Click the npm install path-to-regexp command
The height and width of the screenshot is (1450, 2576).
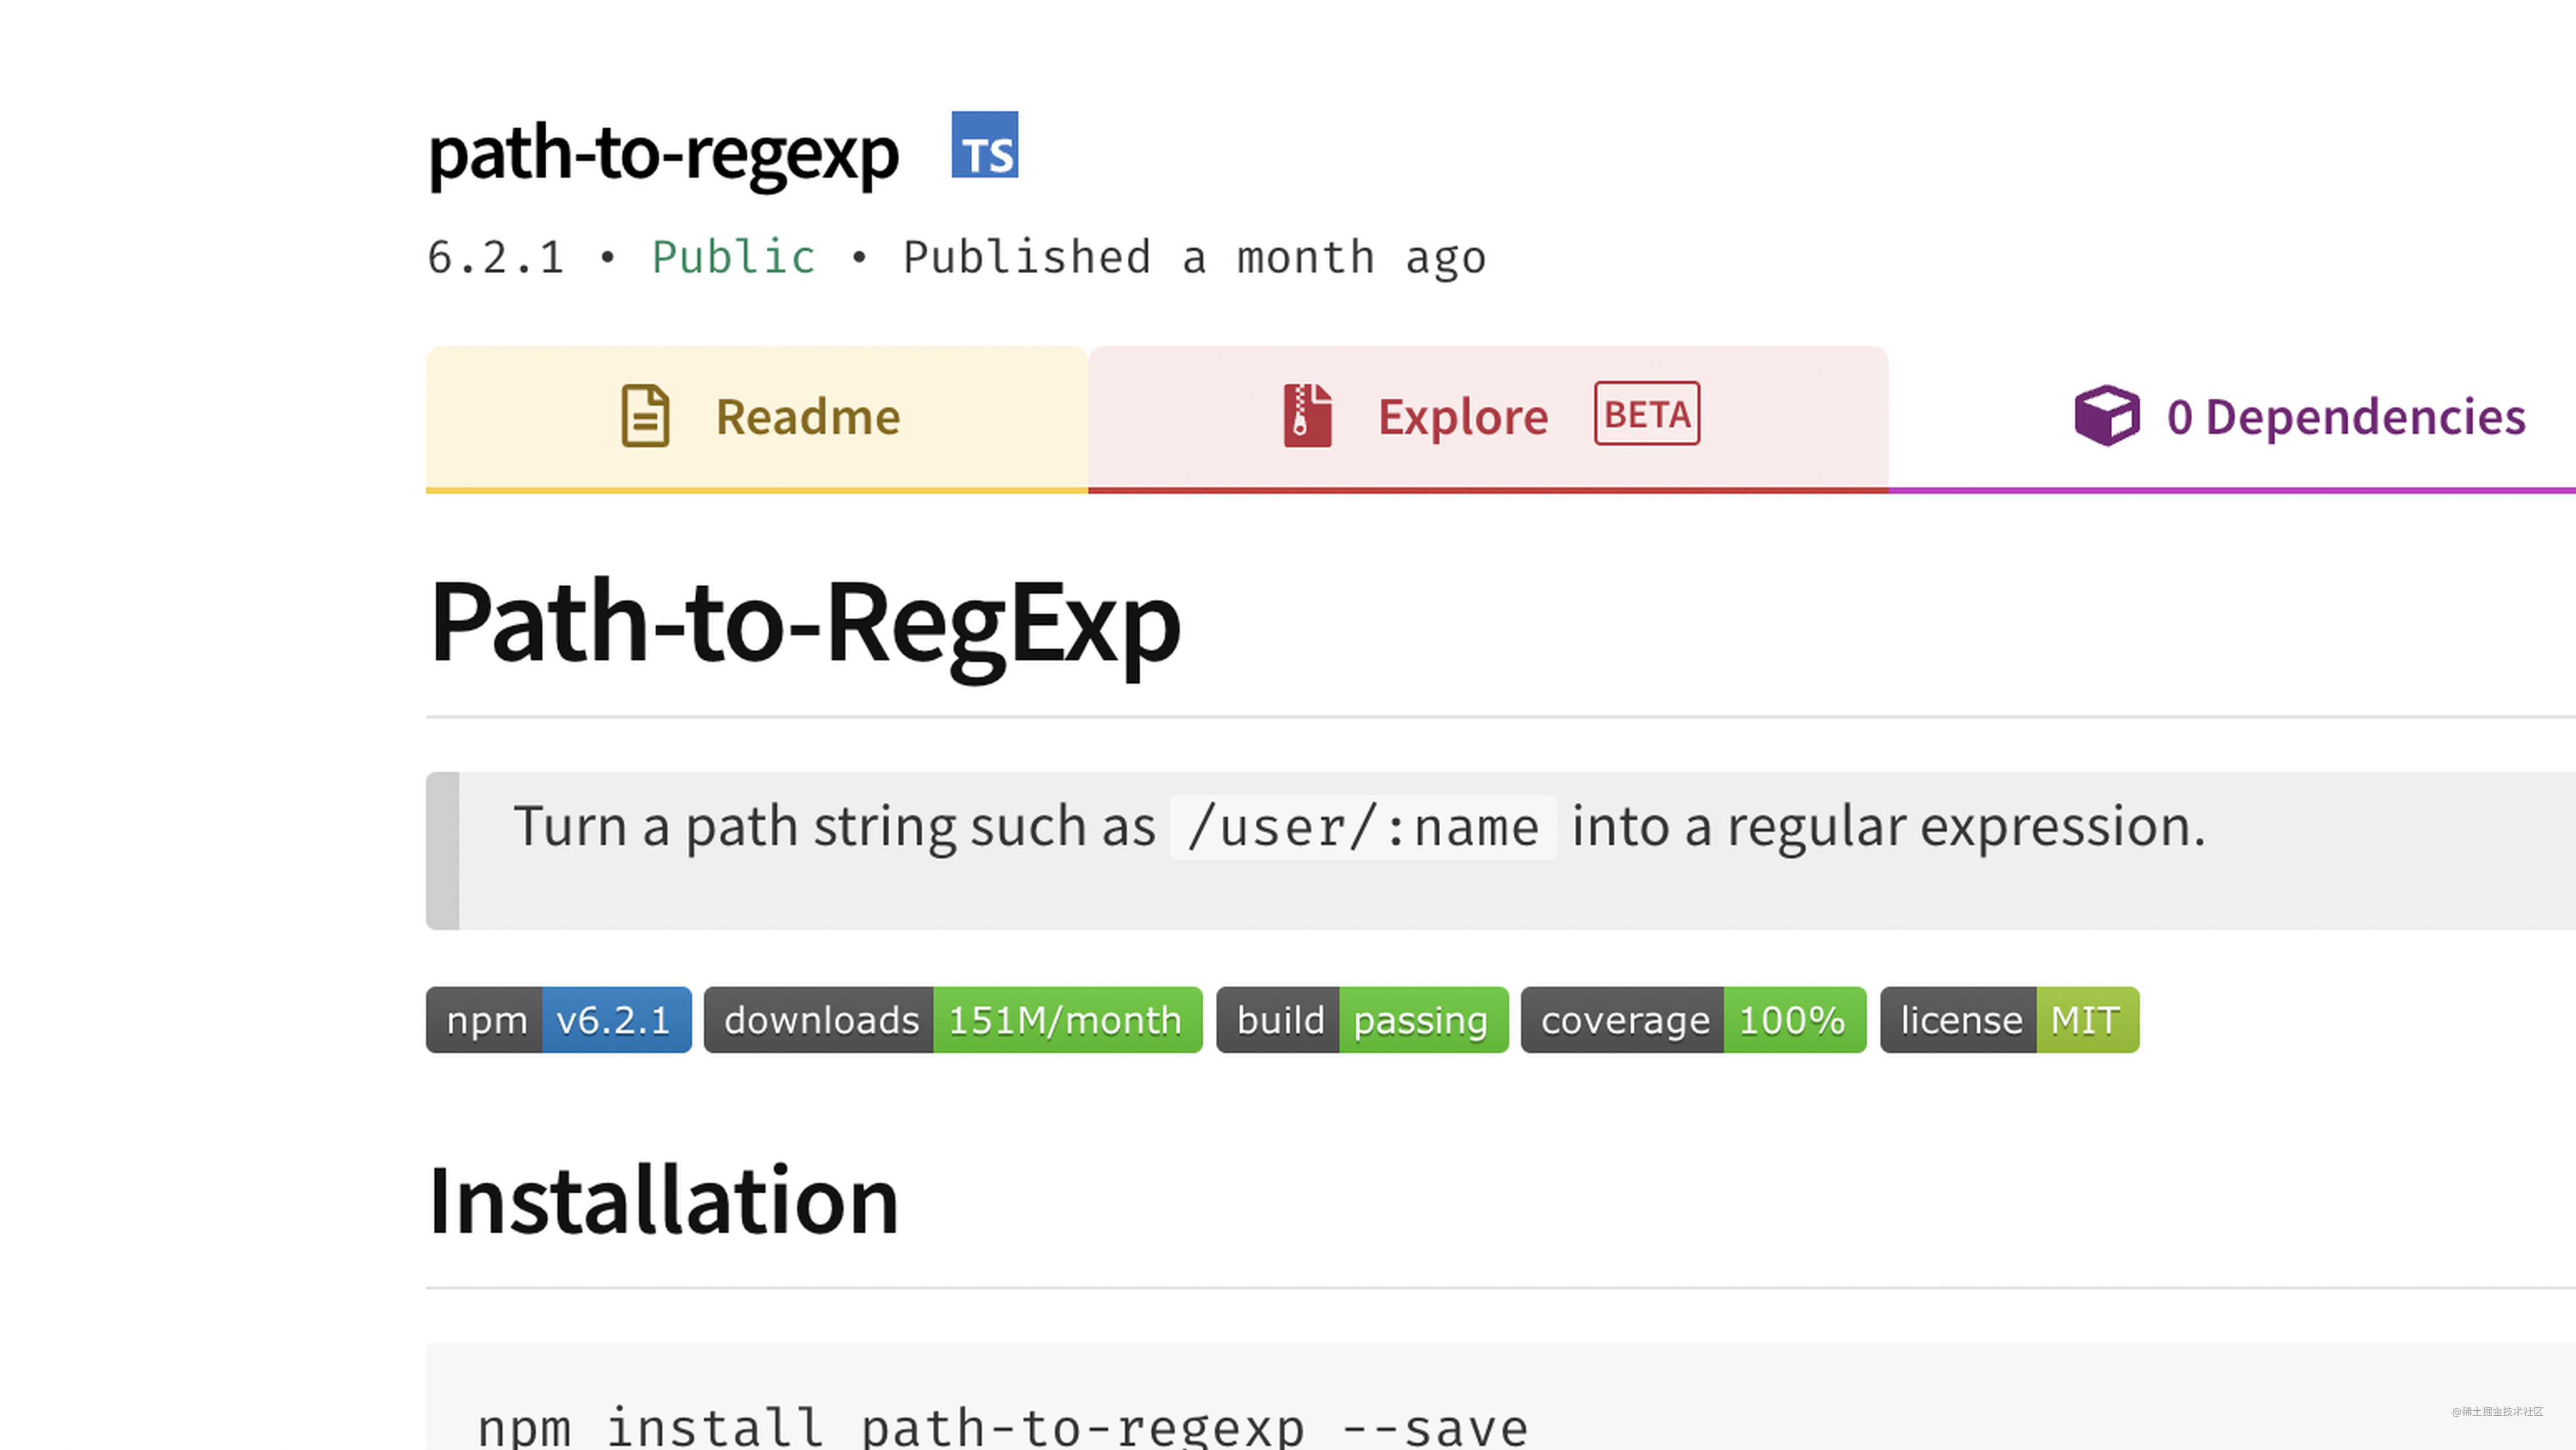pos(1002,1426)
